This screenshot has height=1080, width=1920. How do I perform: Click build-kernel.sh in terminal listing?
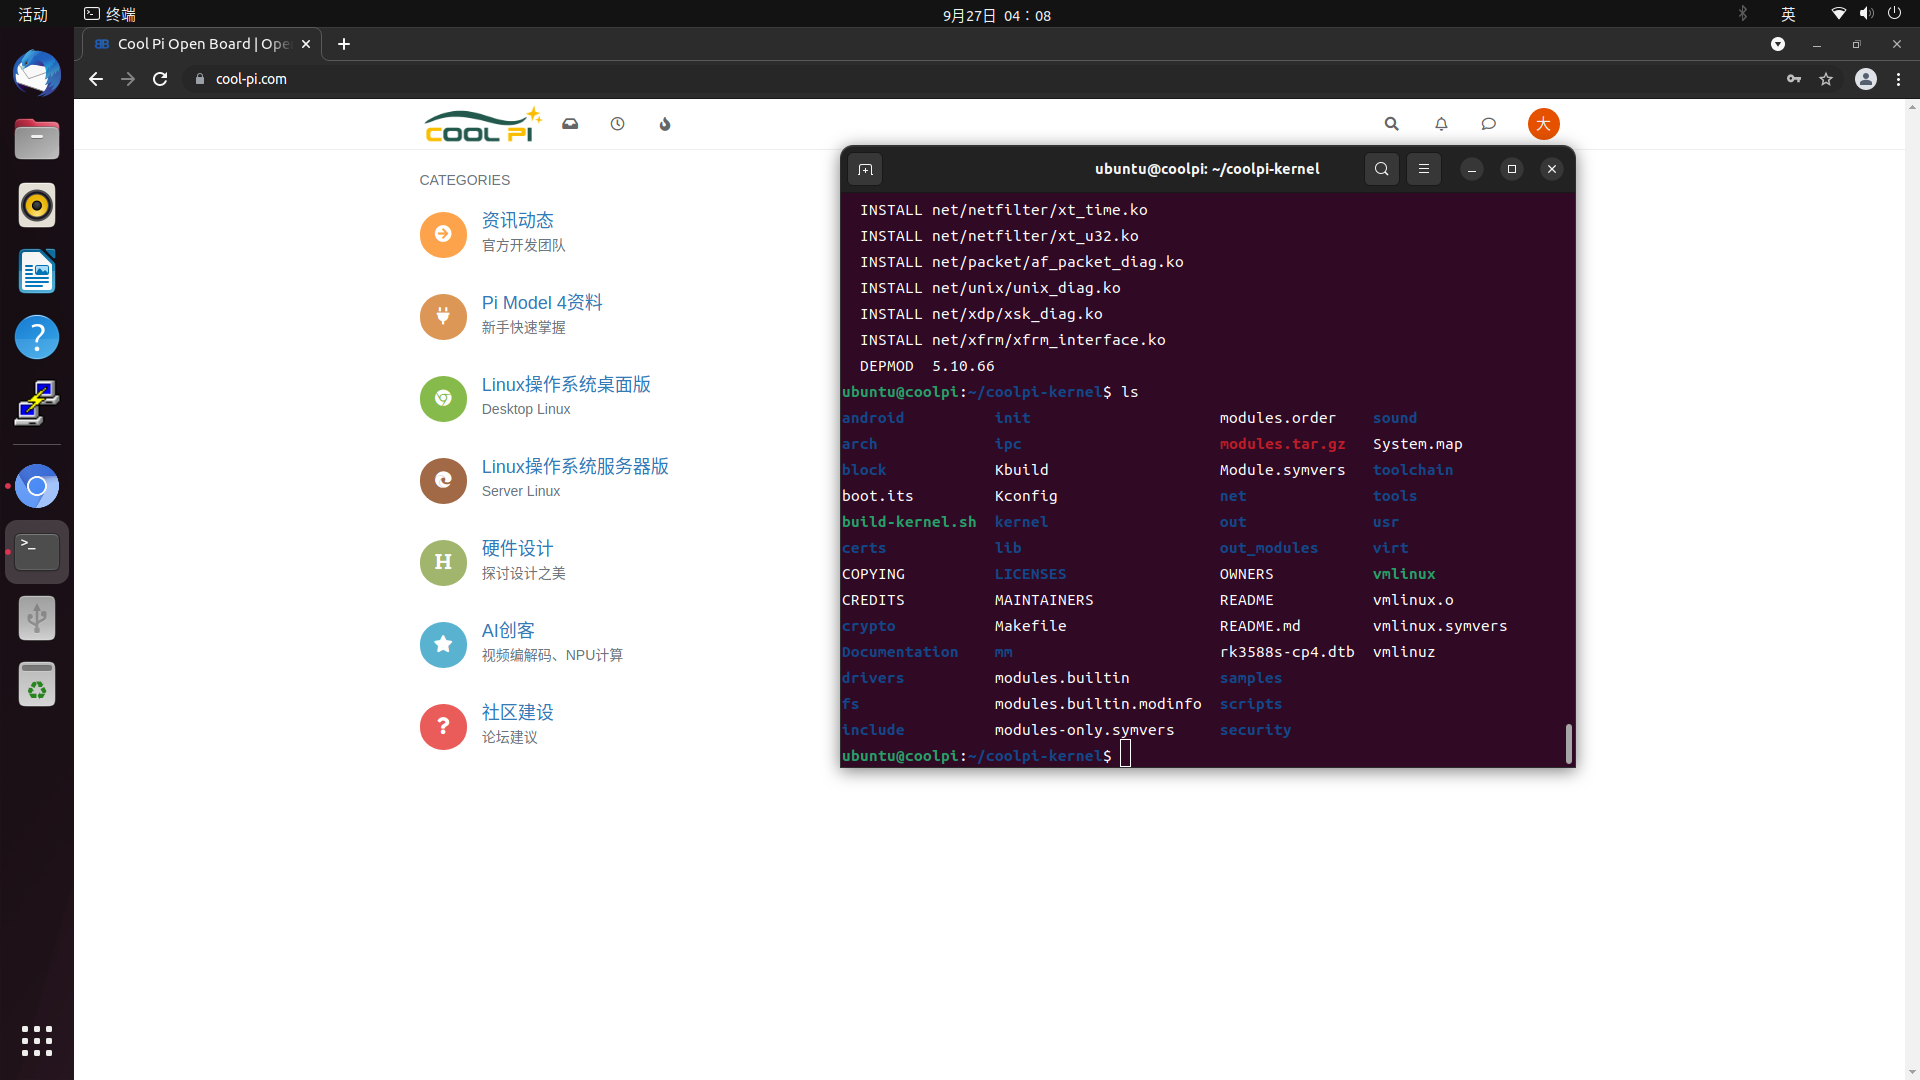pos(909,522)
